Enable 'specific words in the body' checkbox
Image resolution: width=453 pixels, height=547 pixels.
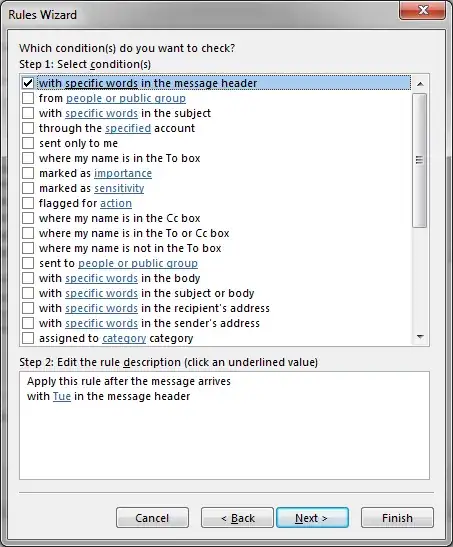[28, 278]
